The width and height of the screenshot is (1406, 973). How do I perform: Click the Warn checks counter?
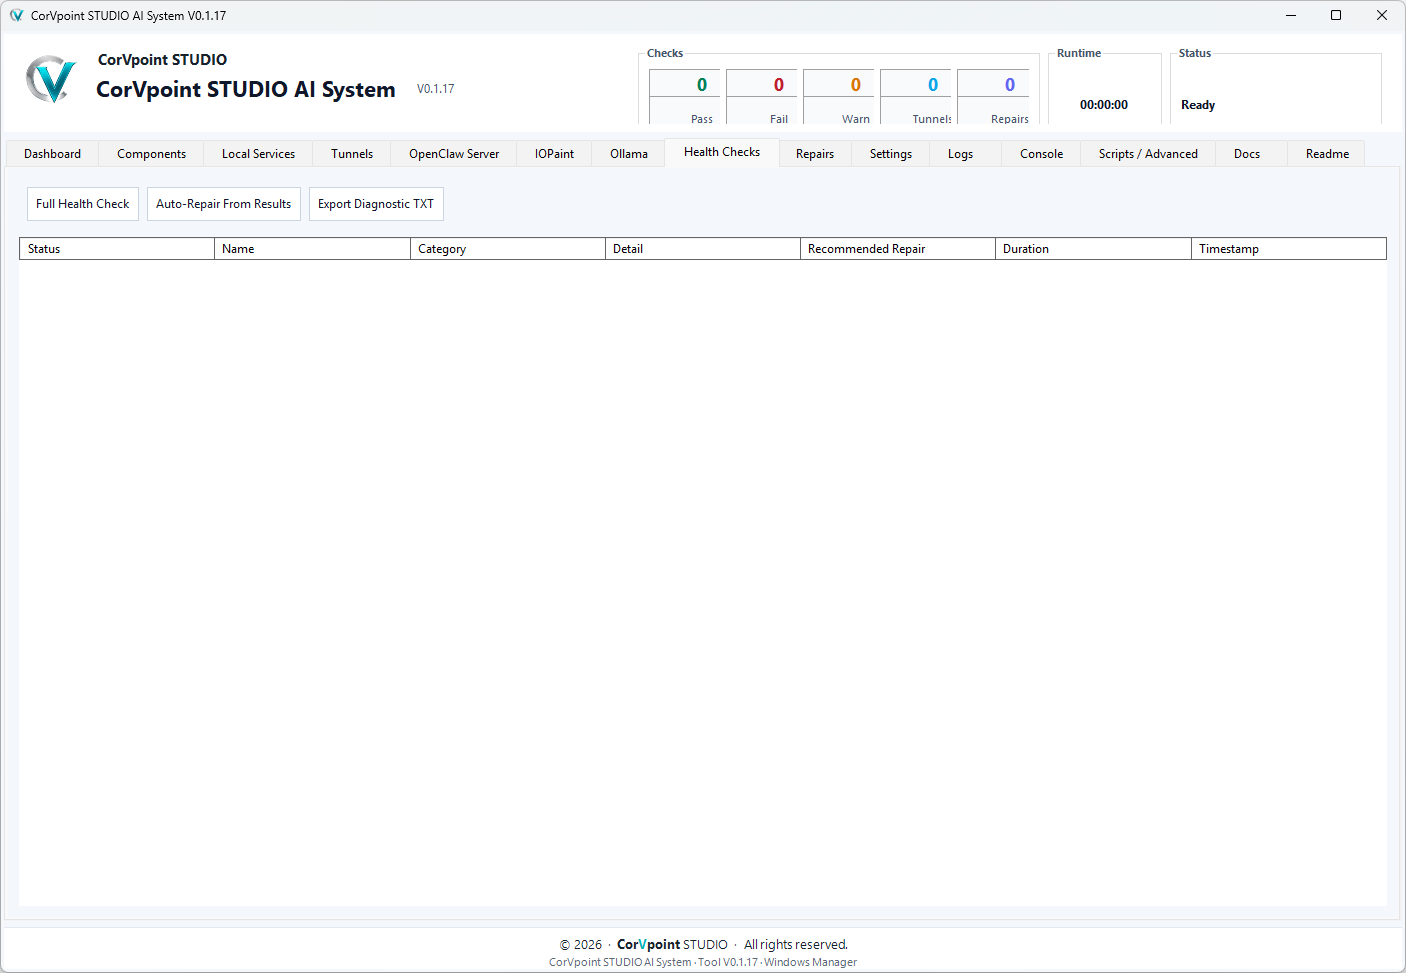click(839, 97)
